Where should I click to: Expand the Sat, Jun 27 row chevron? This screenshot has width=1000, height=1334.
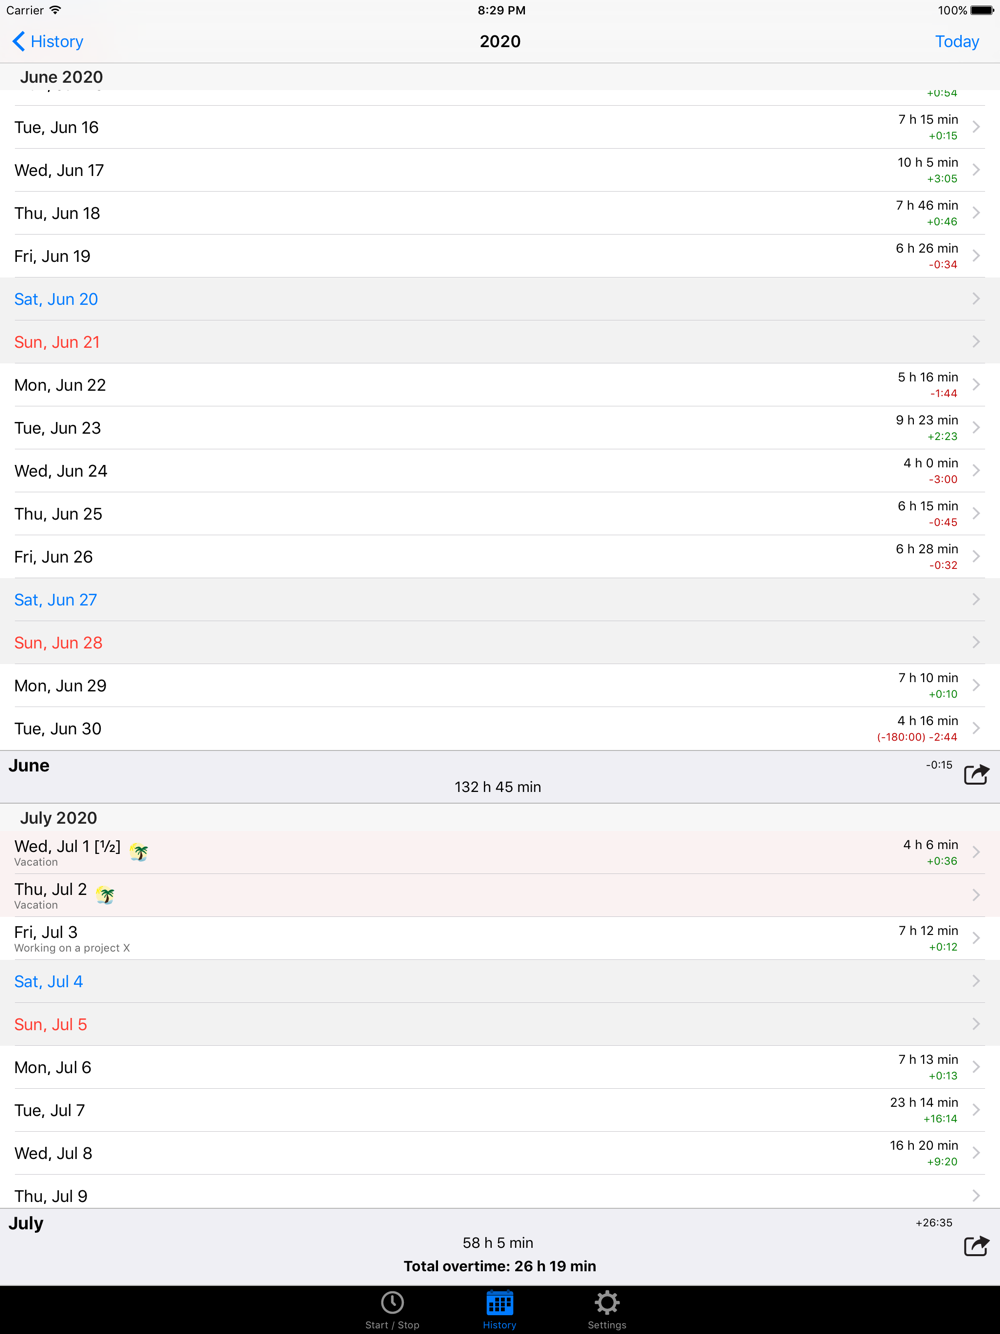point(976,600)
